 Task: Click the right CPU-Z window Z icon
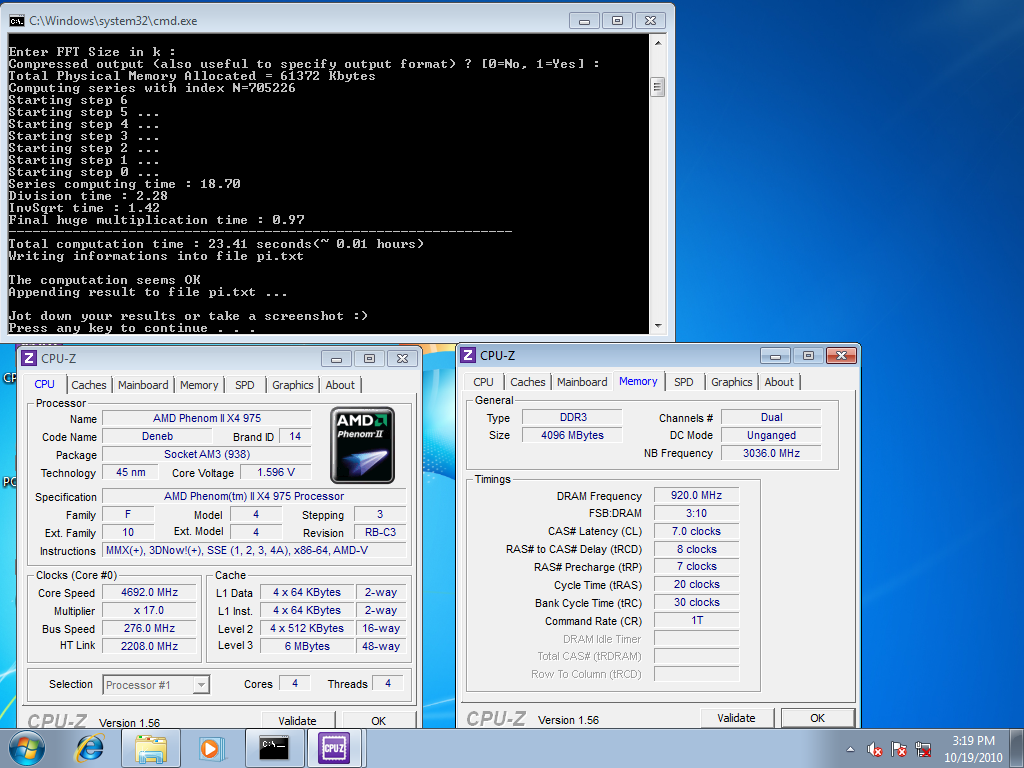tap(468, 355)
